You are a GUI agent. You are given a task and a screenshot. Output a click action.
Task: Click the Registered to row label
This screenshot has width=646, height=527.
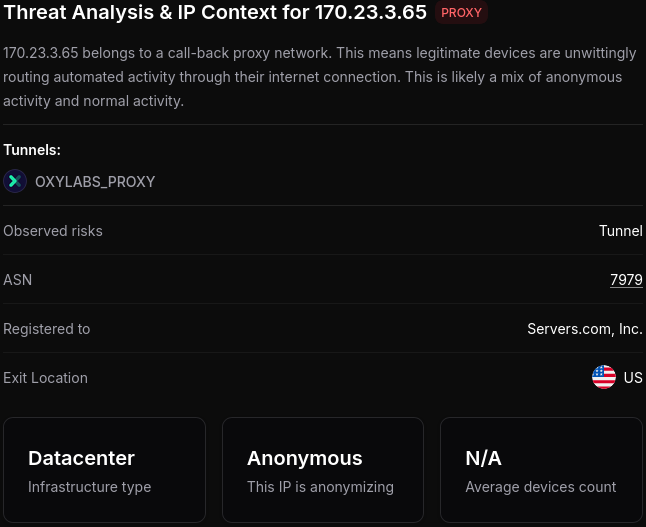[47, 329]
